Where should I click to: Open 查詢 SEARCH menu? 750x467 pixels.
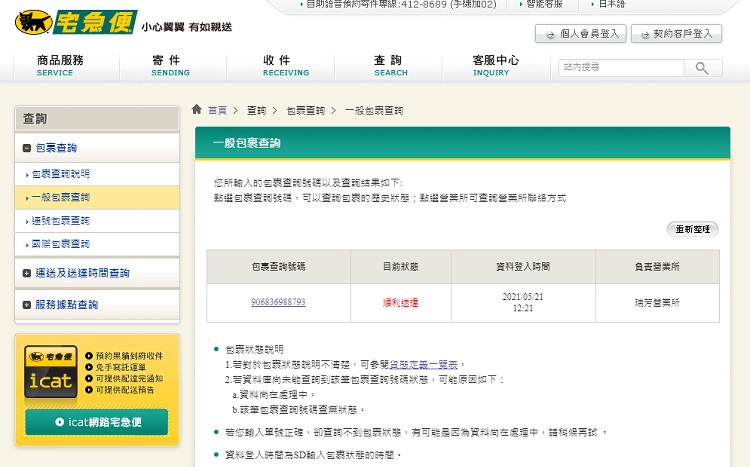pos(390,66)
